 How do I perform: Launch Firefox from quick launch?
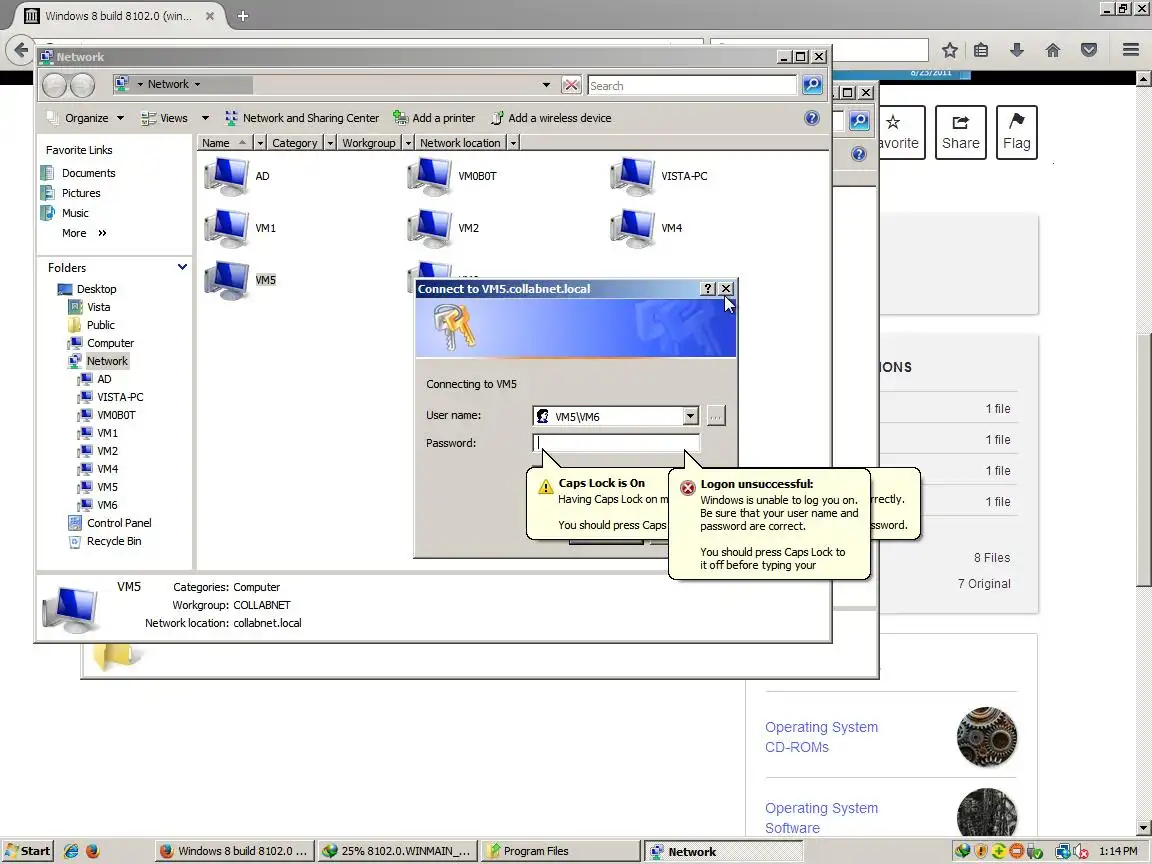point(93,851)
